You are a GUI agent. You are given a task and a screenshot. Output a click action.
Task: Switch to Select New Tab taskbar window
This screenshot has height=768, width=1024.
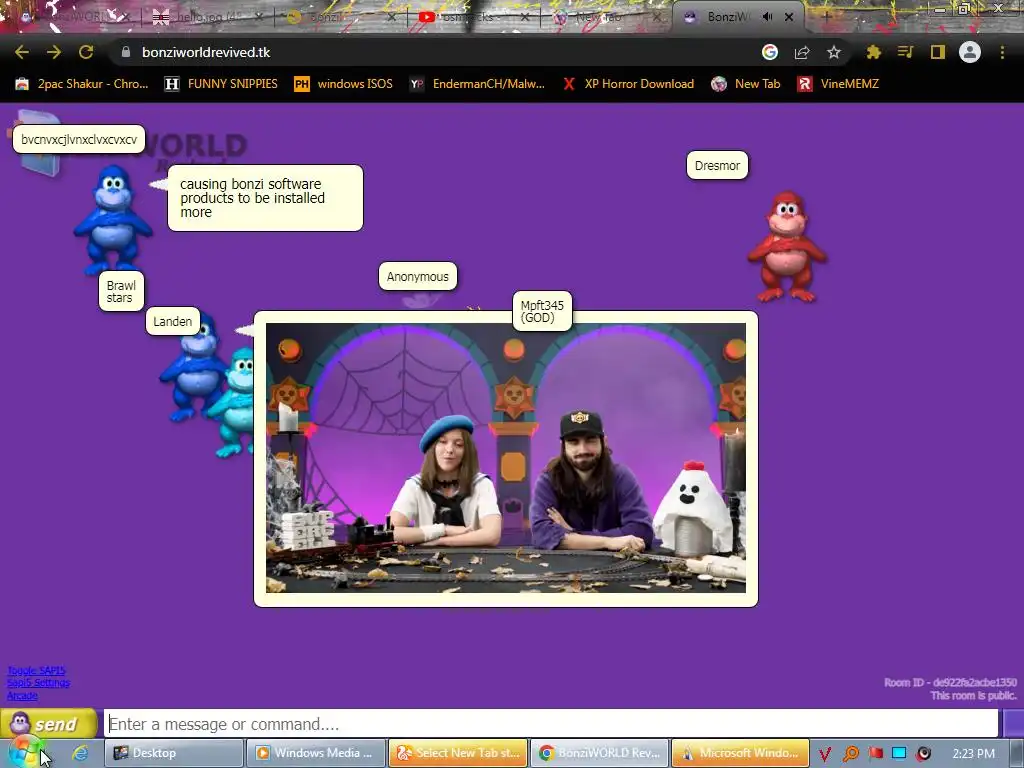point(458,753)
